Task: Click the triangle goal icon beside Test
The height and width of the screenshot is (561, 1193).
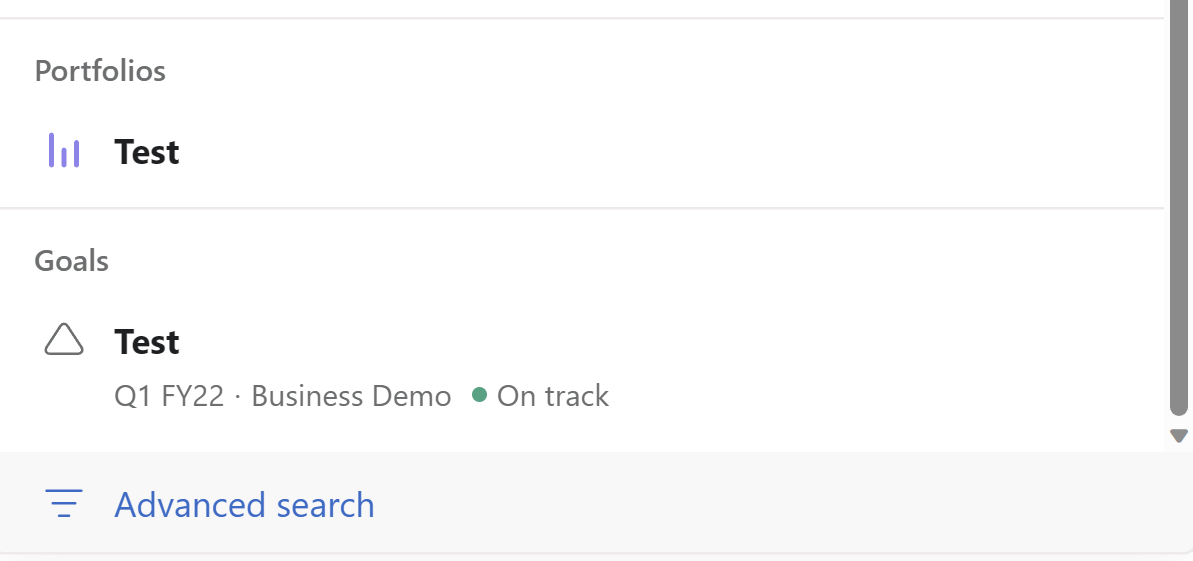Action: click(x=64, y=341)
